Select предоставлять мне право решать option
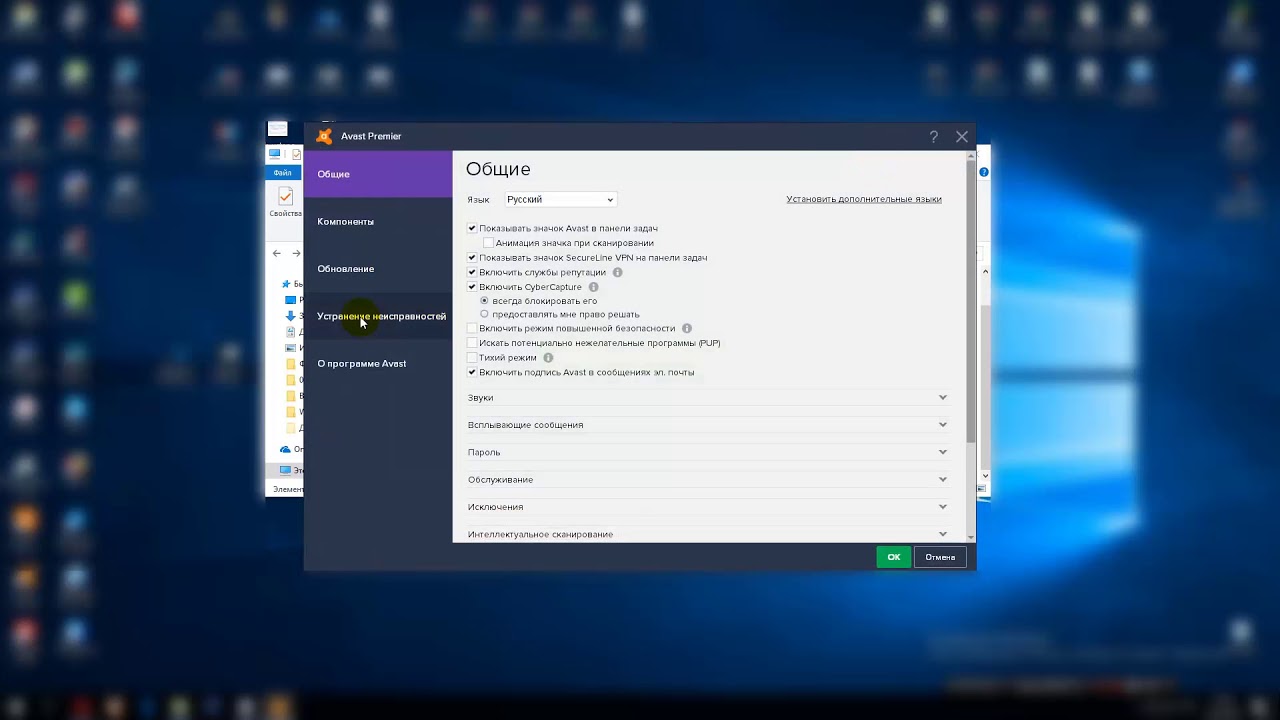This screenshot has height=720, width=1280. click(485, 314)
